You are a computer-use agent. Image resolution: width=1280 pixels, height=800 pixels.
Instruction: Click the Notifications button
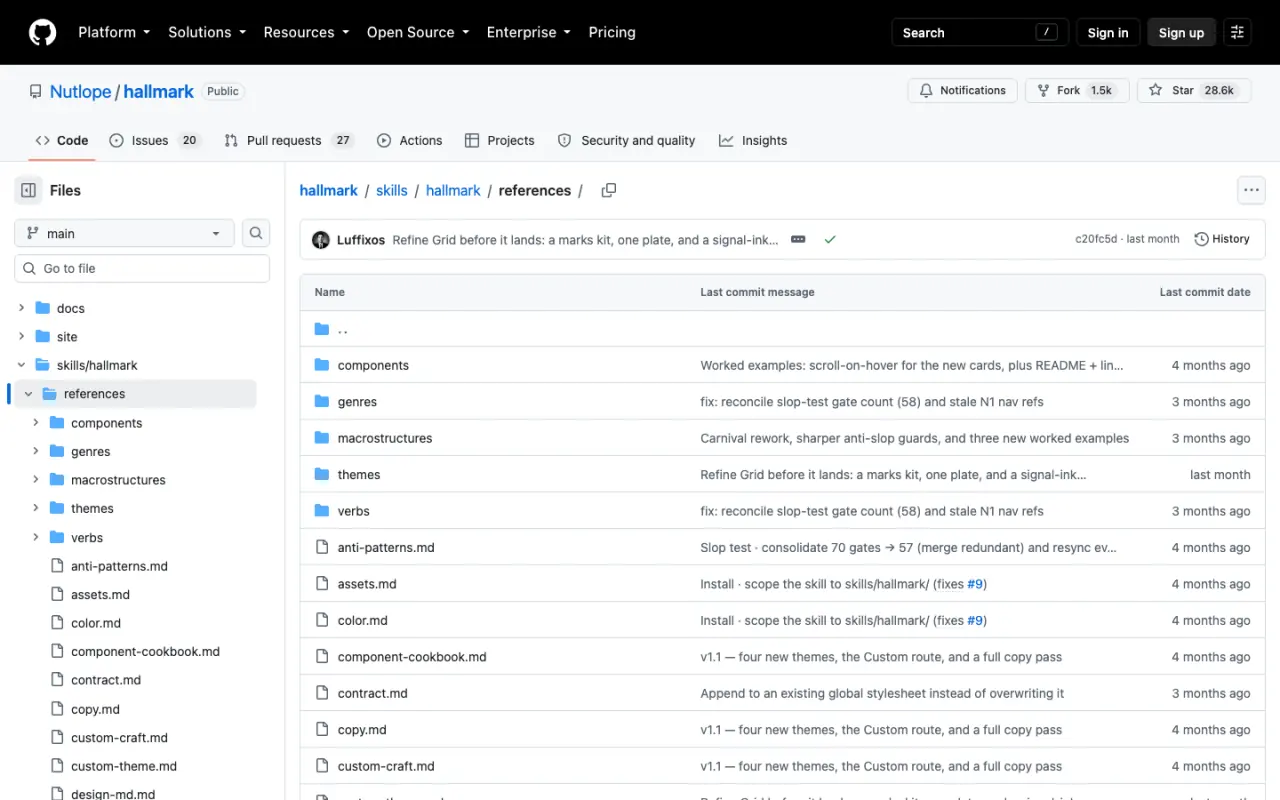pyautogui.click(x=962, y=90)
